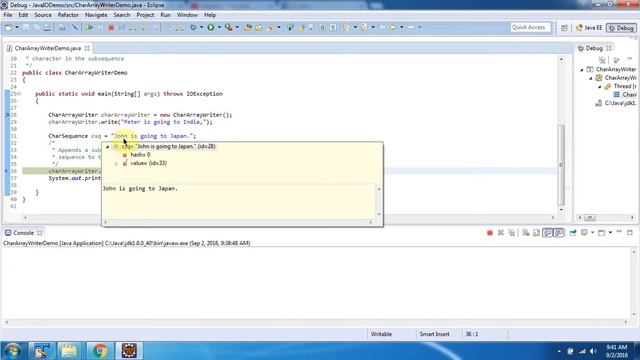Click the Quick Access search field
This screenshot has height=360, width=640.
pos(530,27)
